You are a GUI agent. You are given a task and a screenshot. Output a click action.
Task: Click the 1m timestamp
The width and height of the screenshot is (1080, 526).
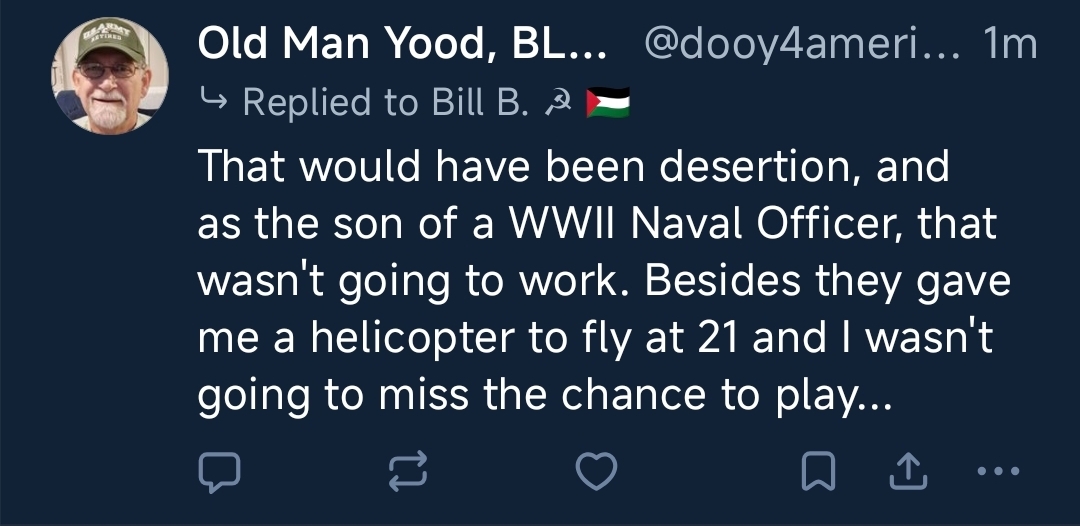pyautogui.click(x=1010, y=45)
